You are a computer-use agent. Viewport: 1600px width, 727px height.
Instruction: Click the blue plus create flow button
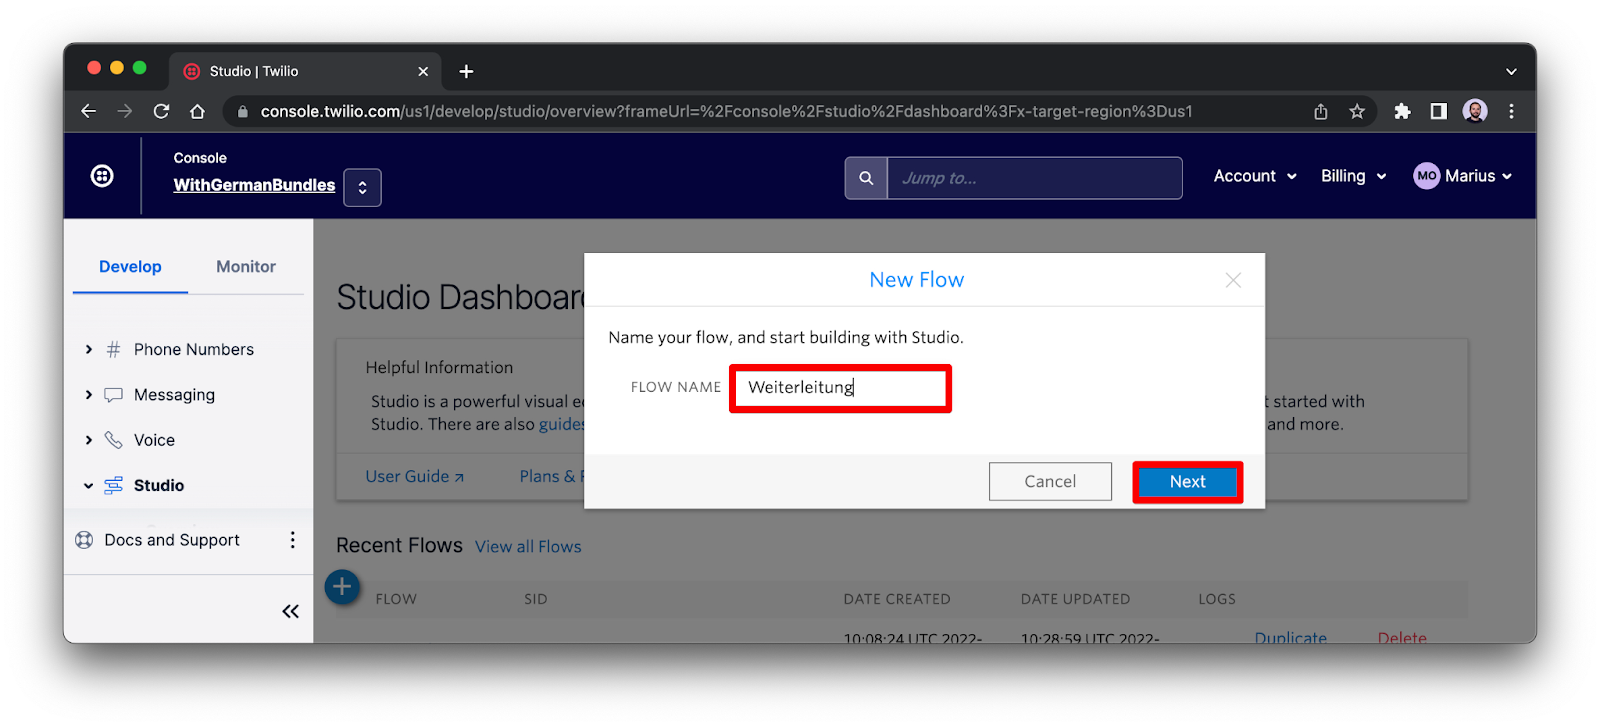[342, 587]
